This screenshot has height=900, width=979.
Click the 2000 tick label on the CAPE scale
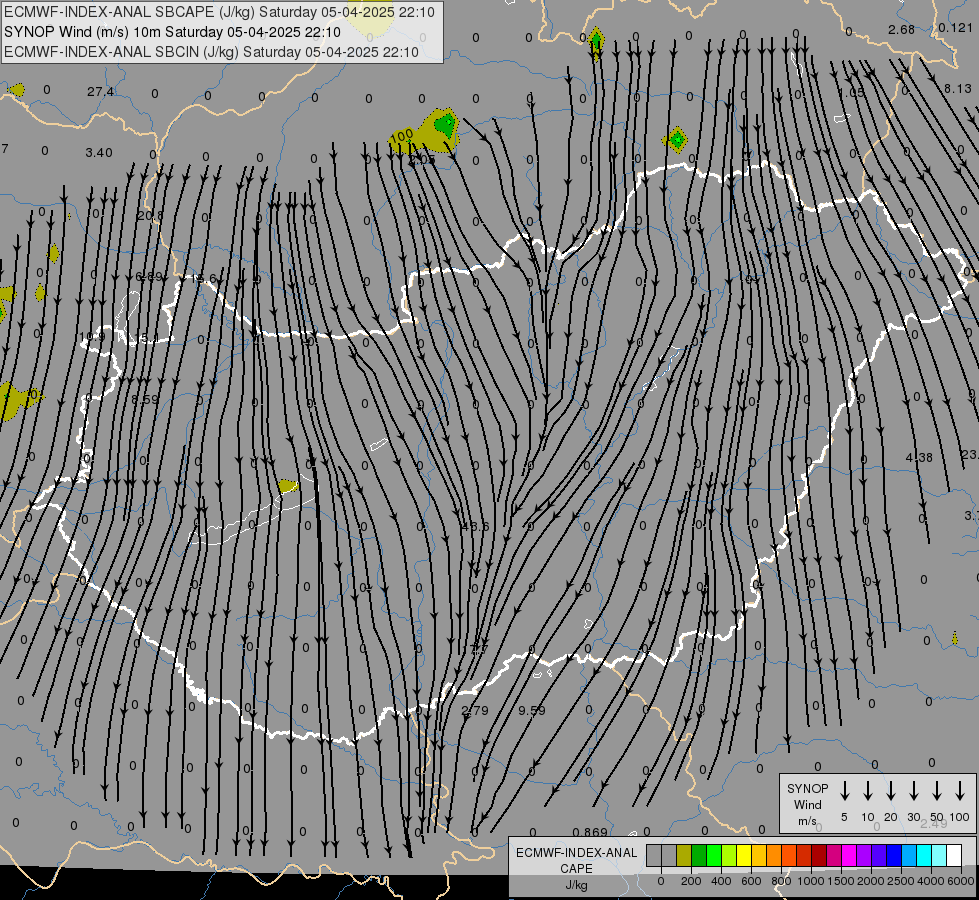(870, 881)
